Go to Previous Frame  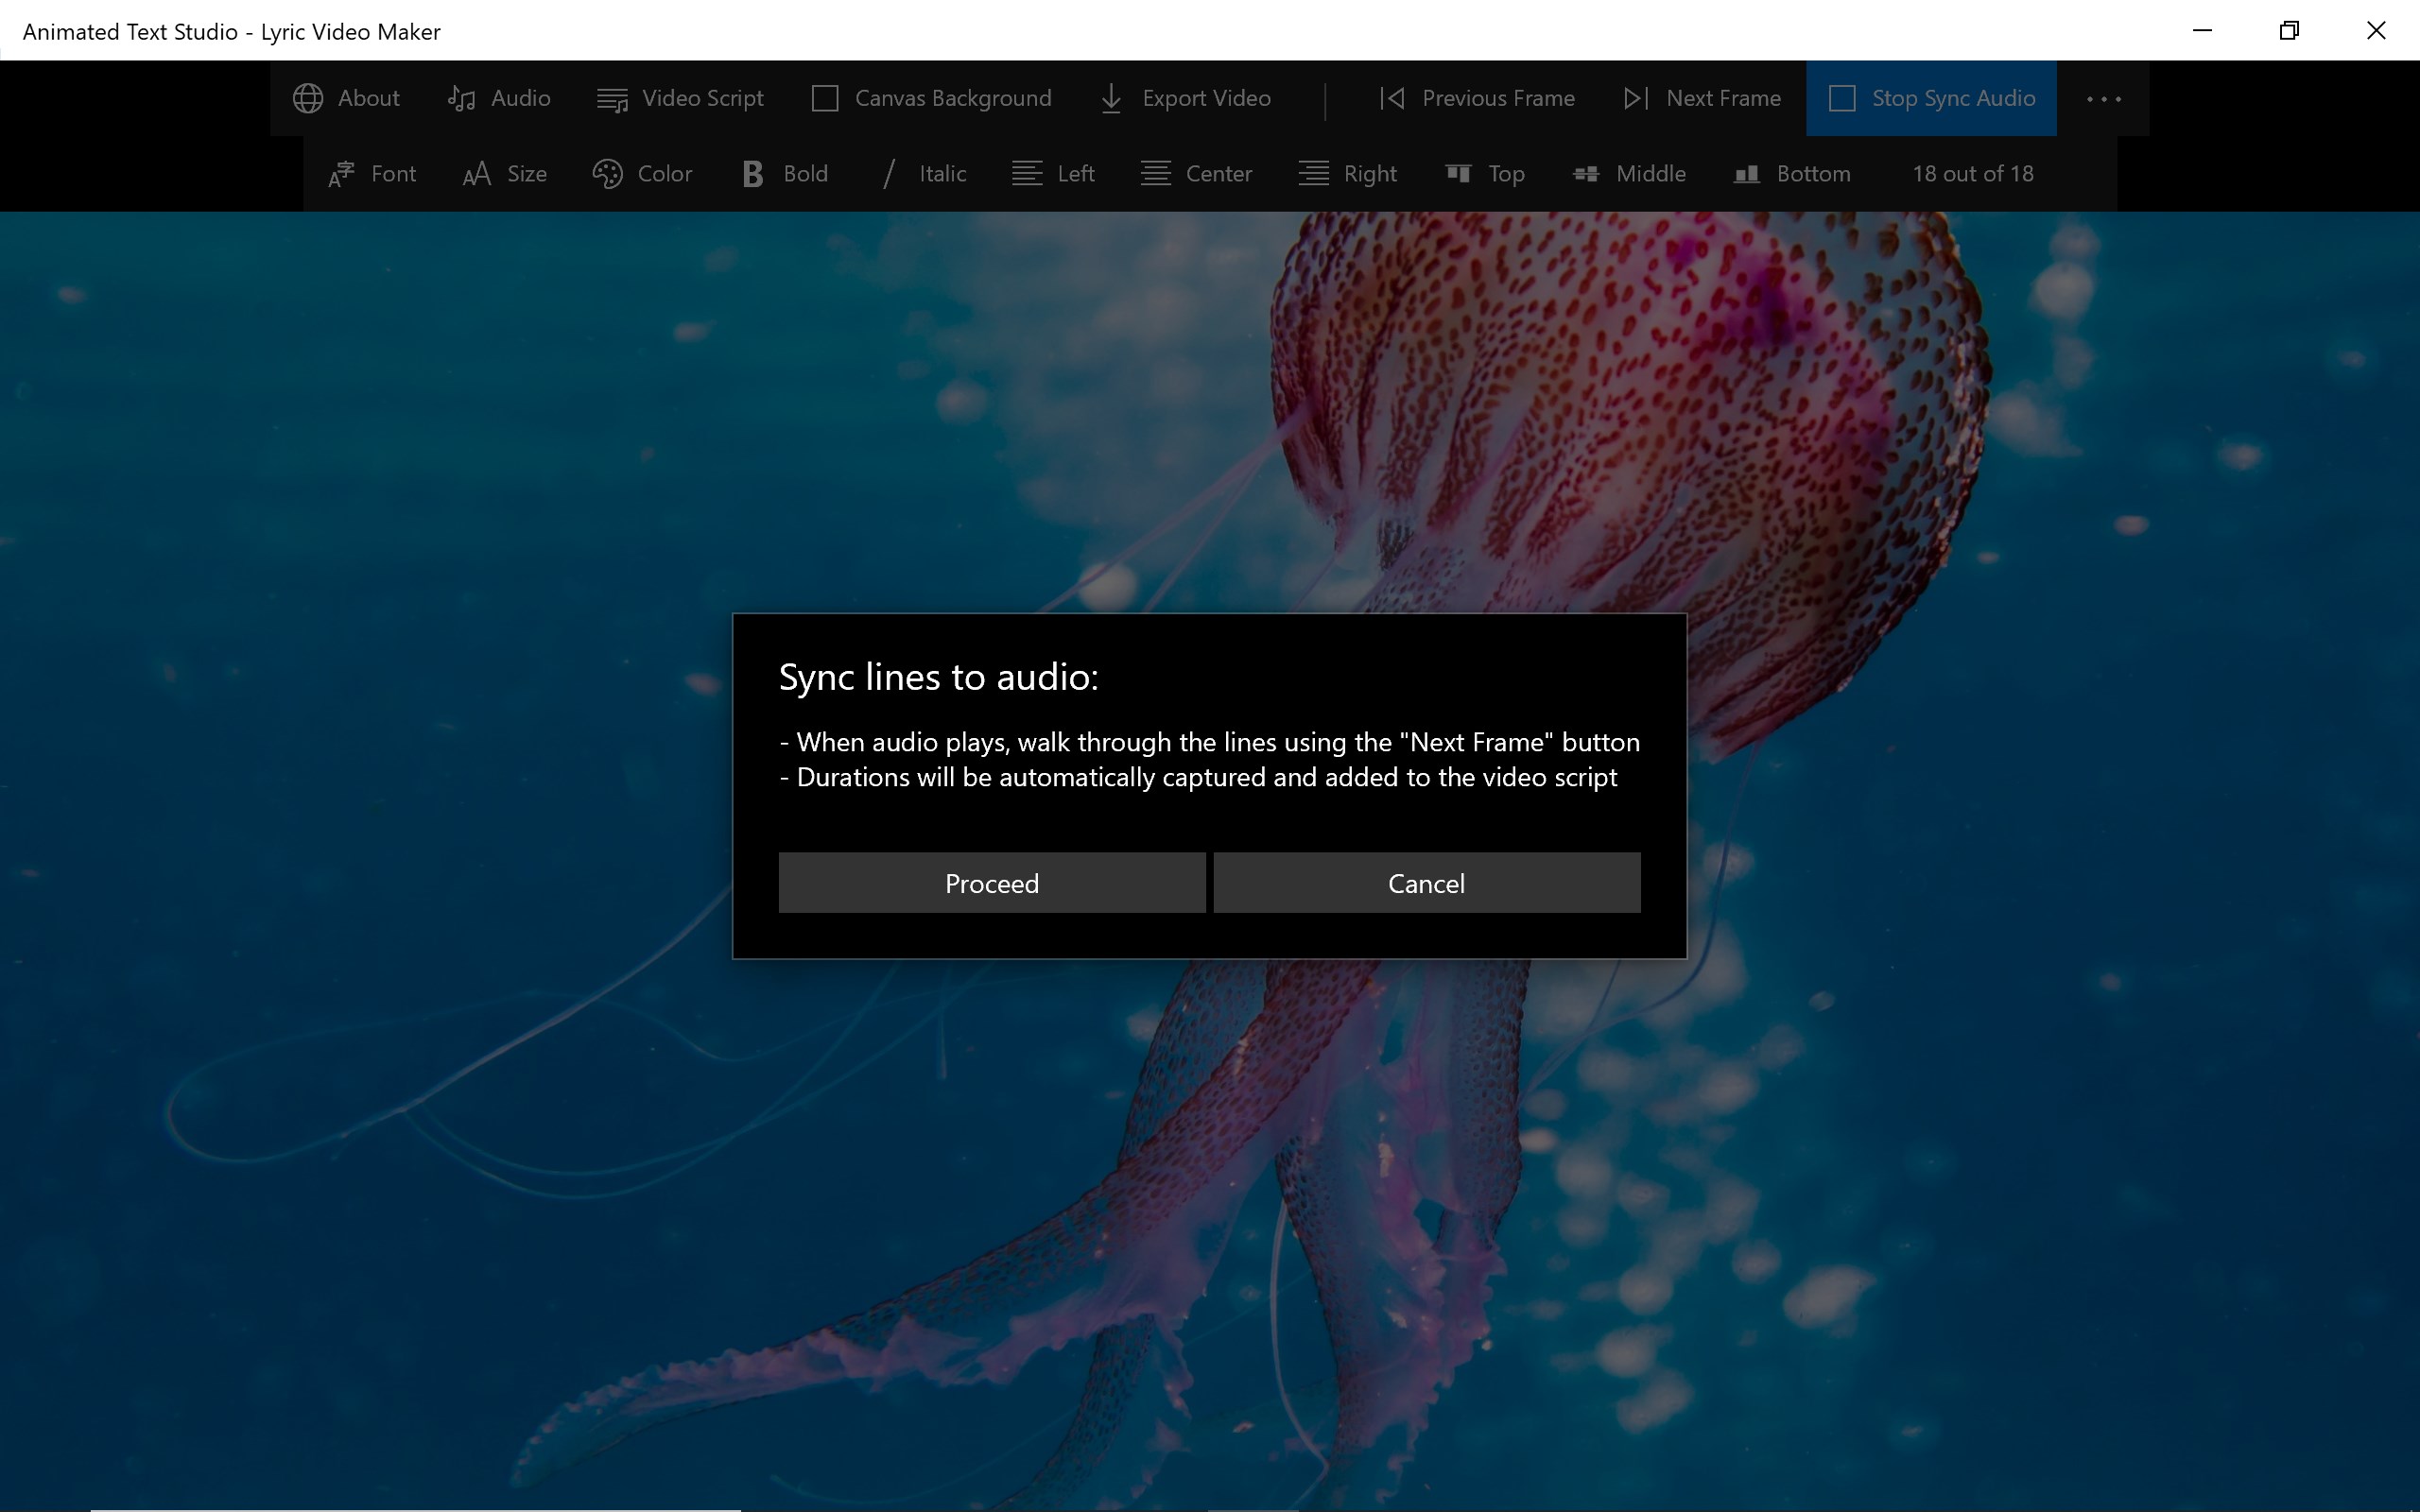1477,98
